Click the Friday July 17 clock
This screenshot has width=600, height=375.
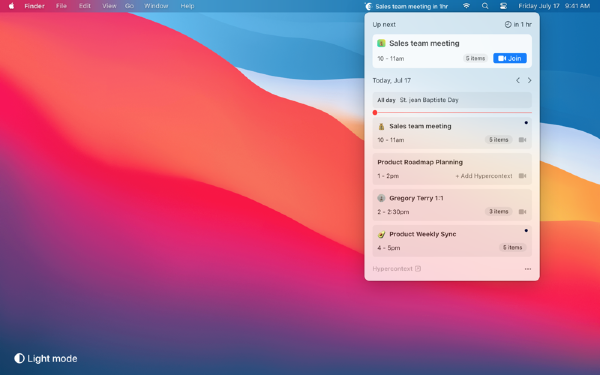(x=554, y=6)
